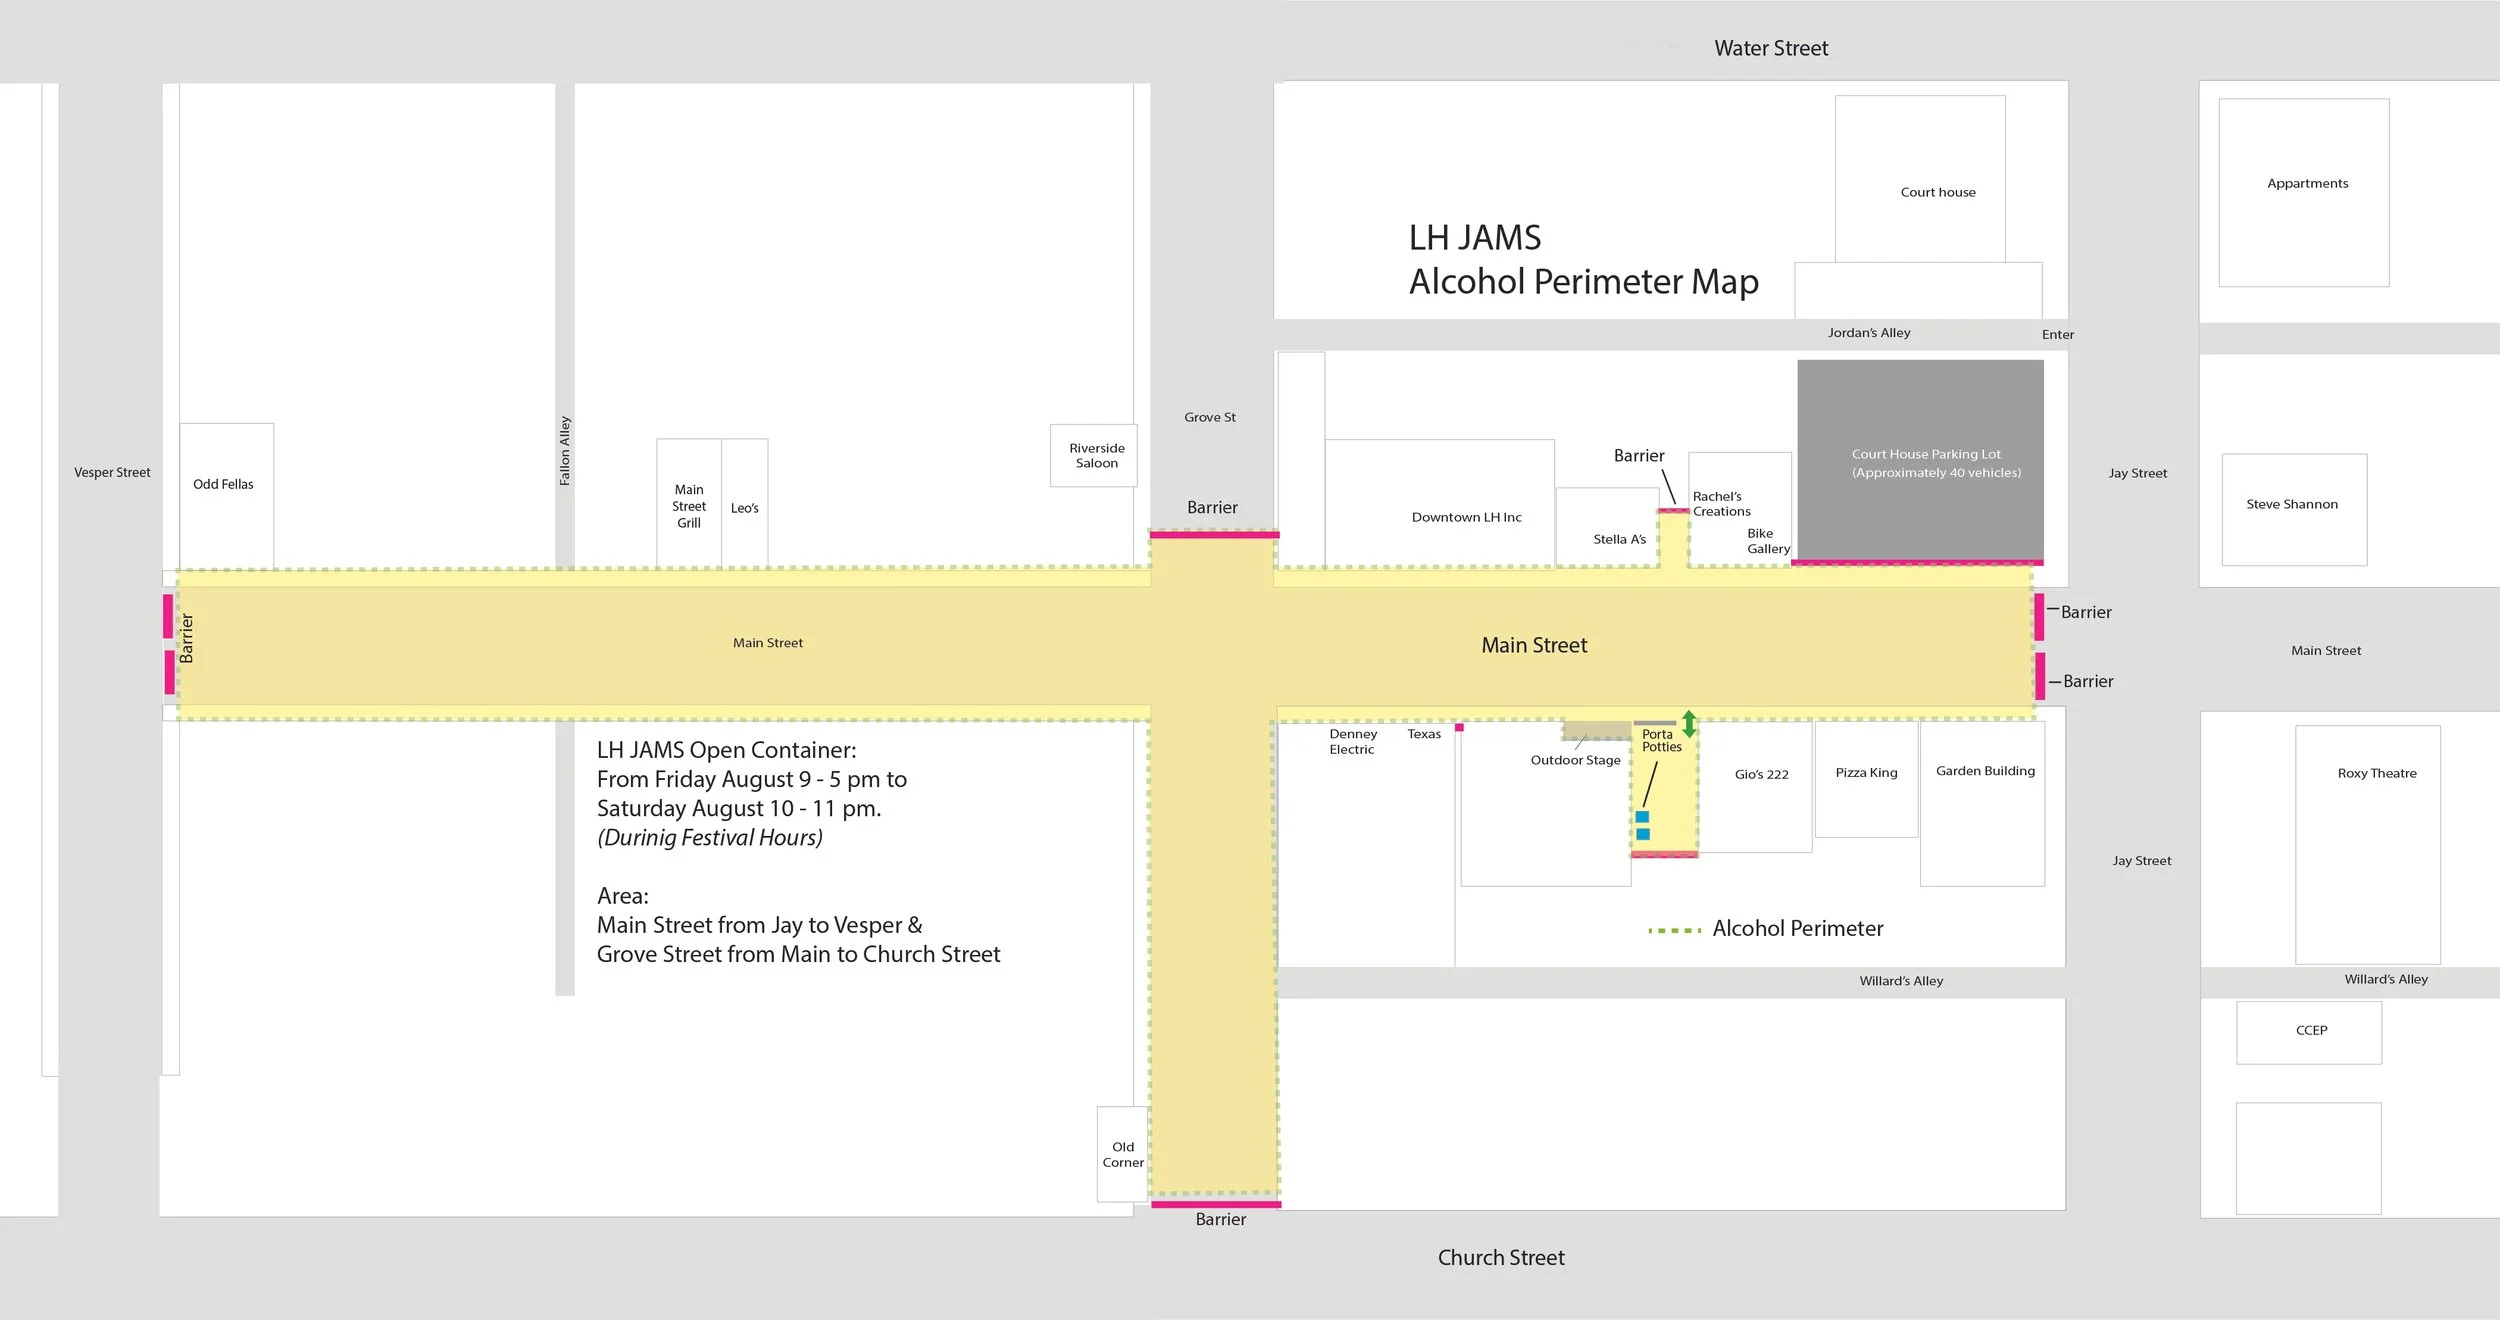Click the Old Corner building
This screenshot has width=2500, height=1320.
[1122, 1154]
